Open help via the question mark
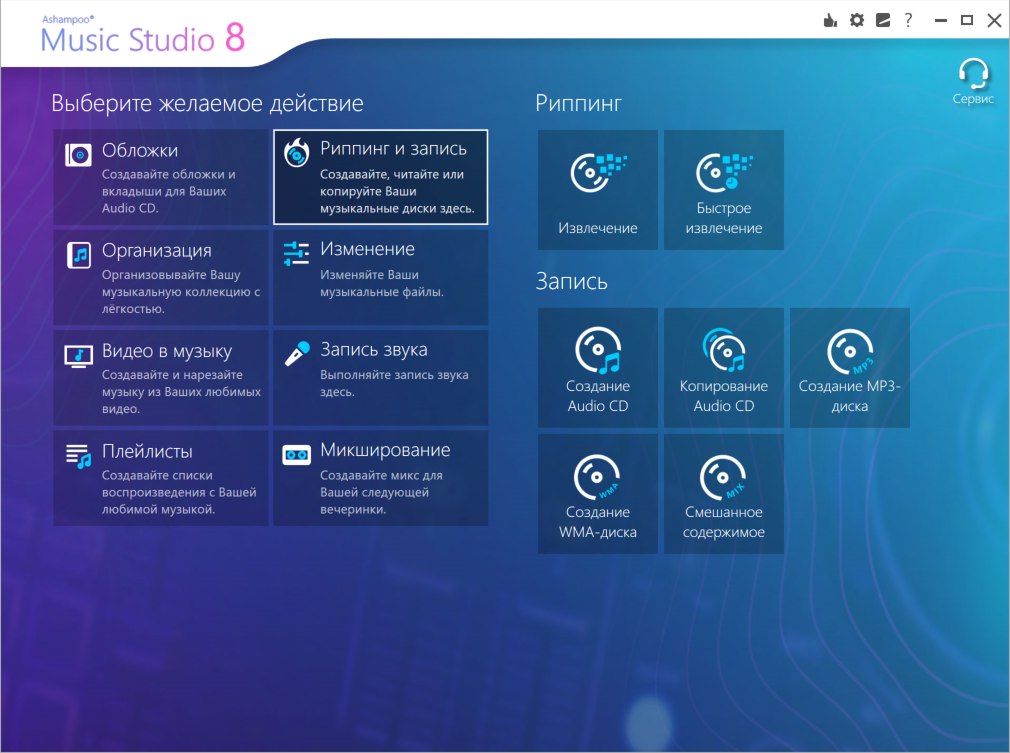Viewport: 1010px width, 753px height. click(908, 21)
